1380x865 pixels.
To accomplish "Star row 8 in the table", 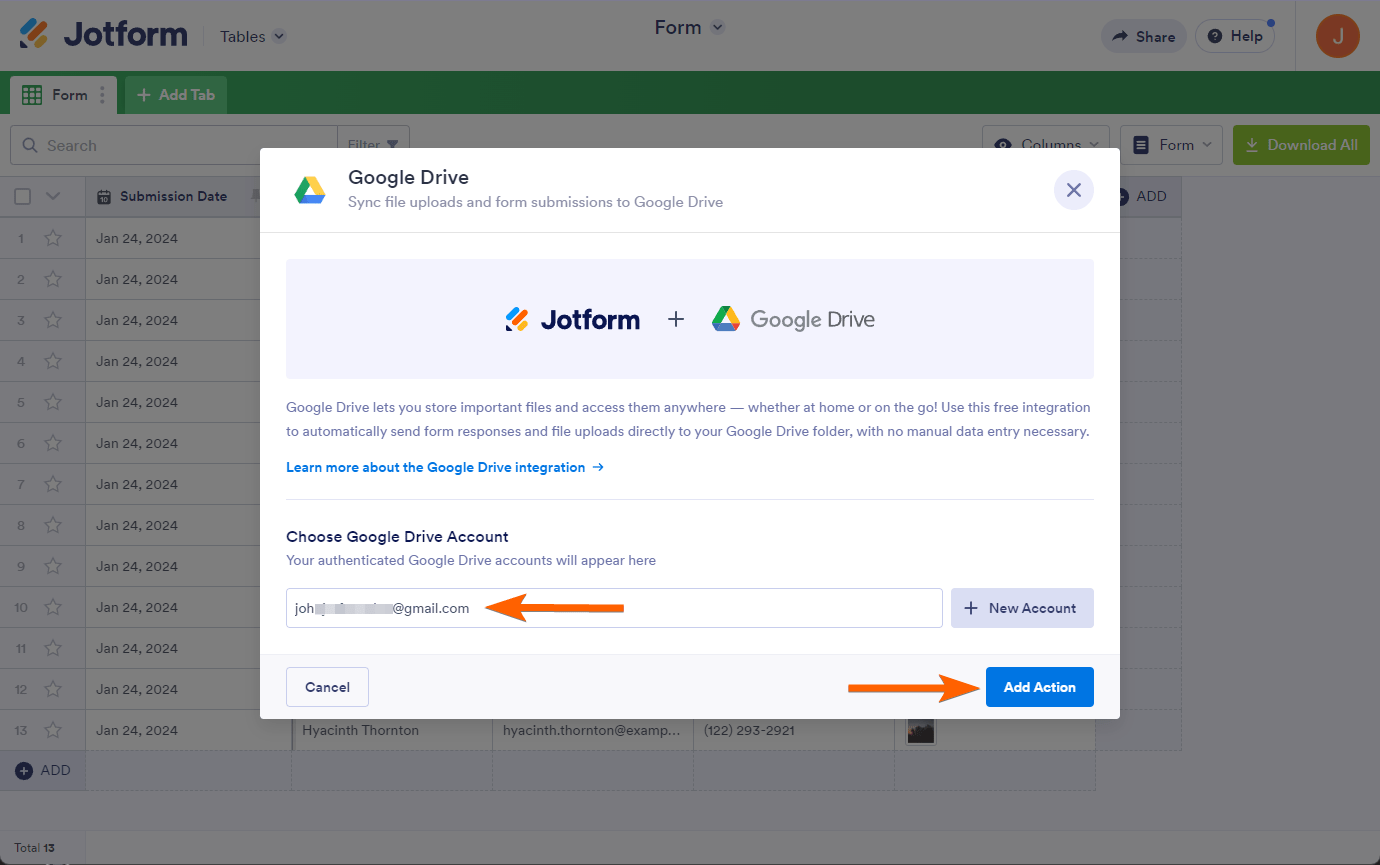I will coord(53,525).
